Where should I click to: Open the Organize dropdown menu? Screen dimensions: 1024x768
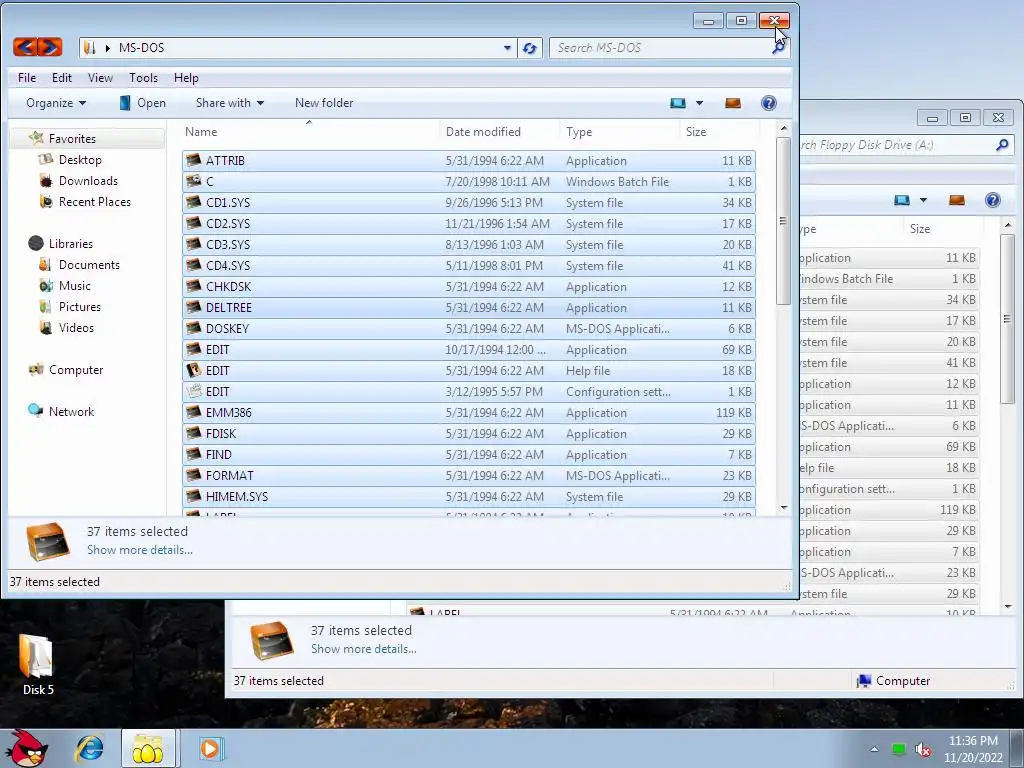point(56,103)
